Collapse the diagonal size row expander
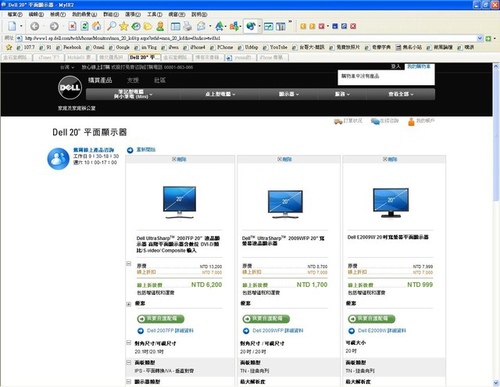 point(129,342)
